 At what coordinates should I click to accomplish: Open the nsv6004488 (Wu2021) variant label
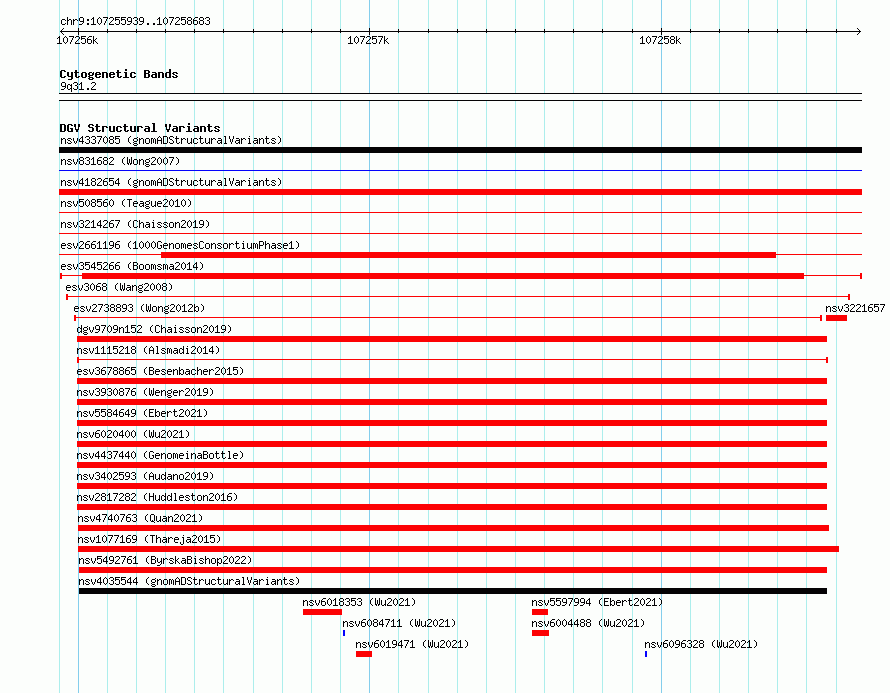coord(588,623)
